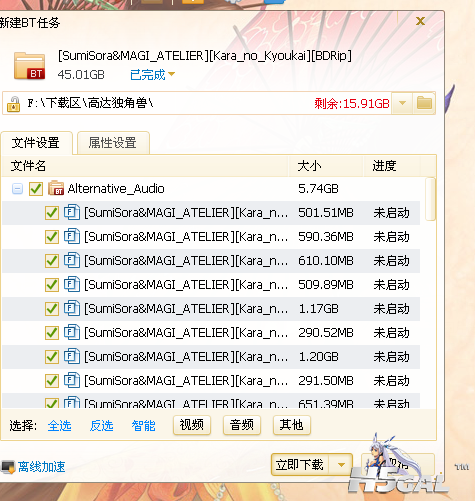This screenshot has height=501, width=475.
Task: Switch to the 文件设置 tab
Action: [x=36, y=143]
